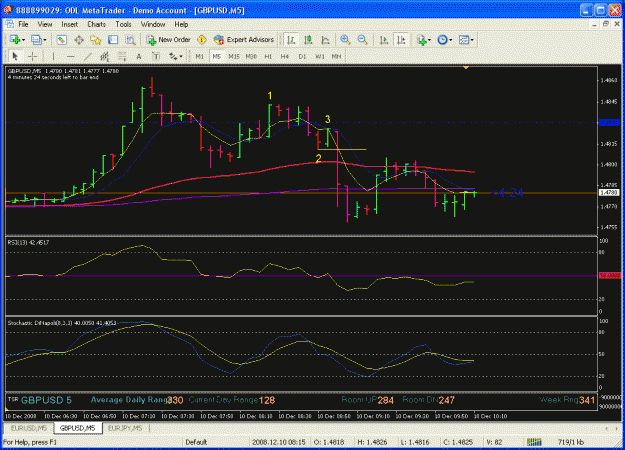The width and height of the screenshot is (625, 450).
Task: Expand the Profiles dropdown arrow
Action: tap(45, 40)
